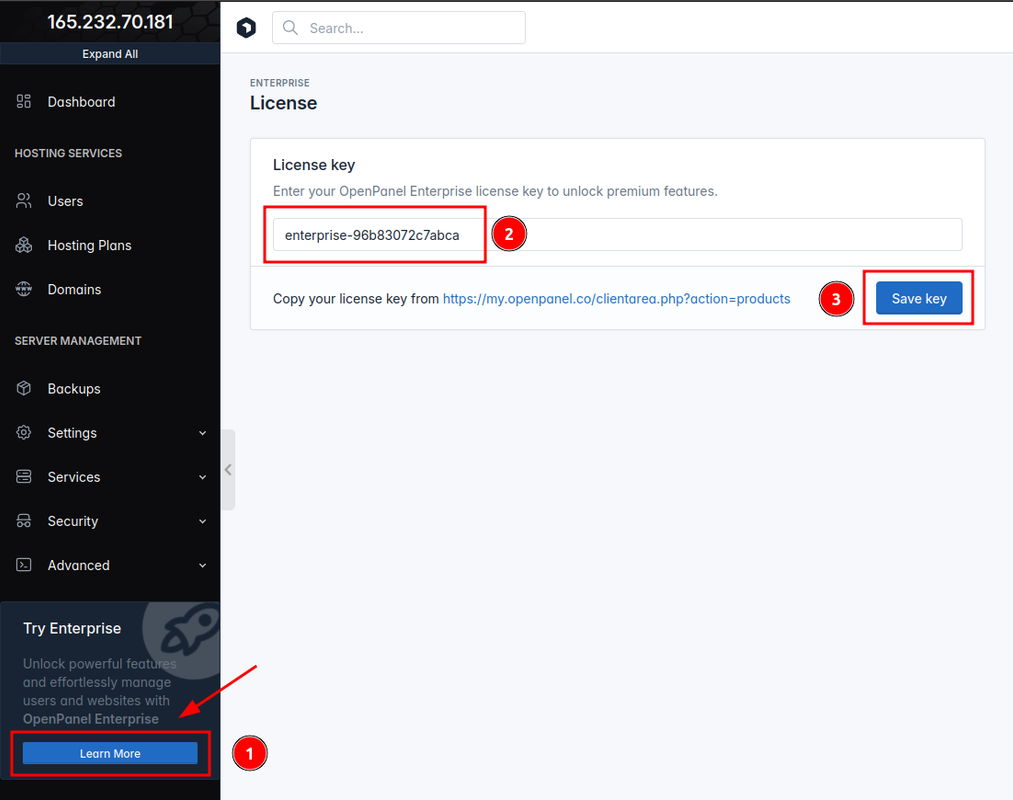The width and height of the screenshot is (1013, 800).
Task: Open the Hosting Plans menu item
Action: [110, 245]
